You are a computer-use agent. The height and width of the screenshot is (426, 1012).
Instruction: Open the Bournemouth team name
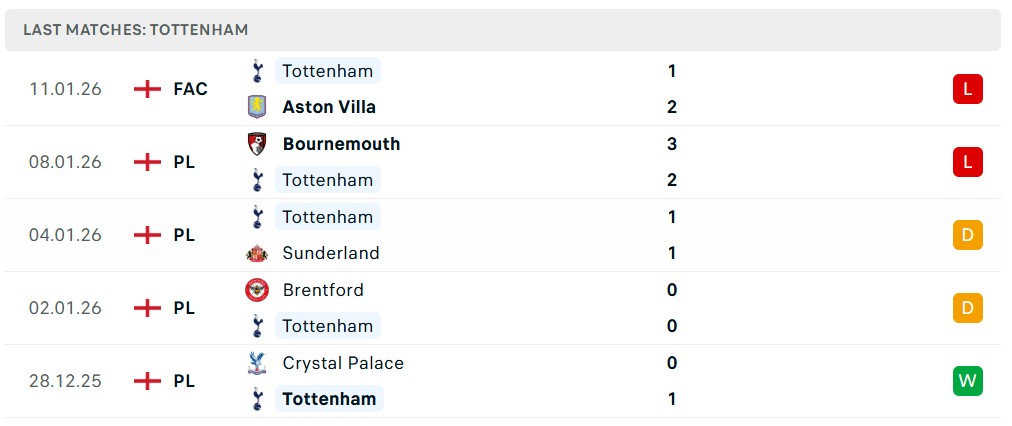click(x=341, y=144)
